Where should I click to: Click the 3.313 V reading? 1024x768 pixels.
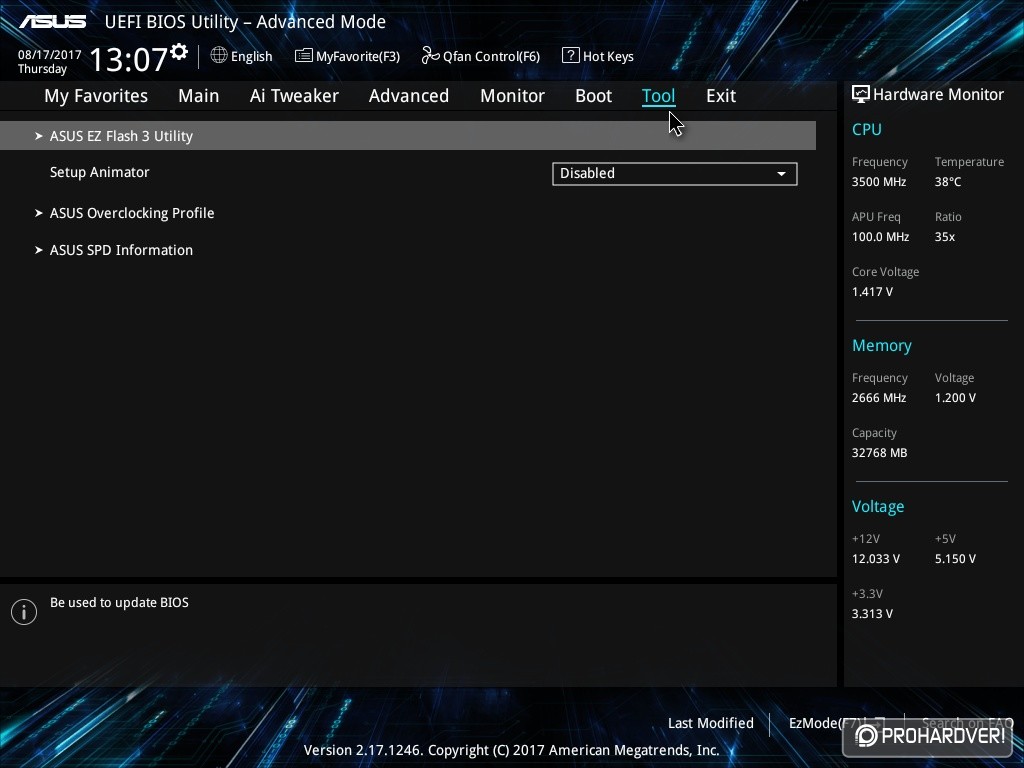pyautogui.click(x=872, y=614)
